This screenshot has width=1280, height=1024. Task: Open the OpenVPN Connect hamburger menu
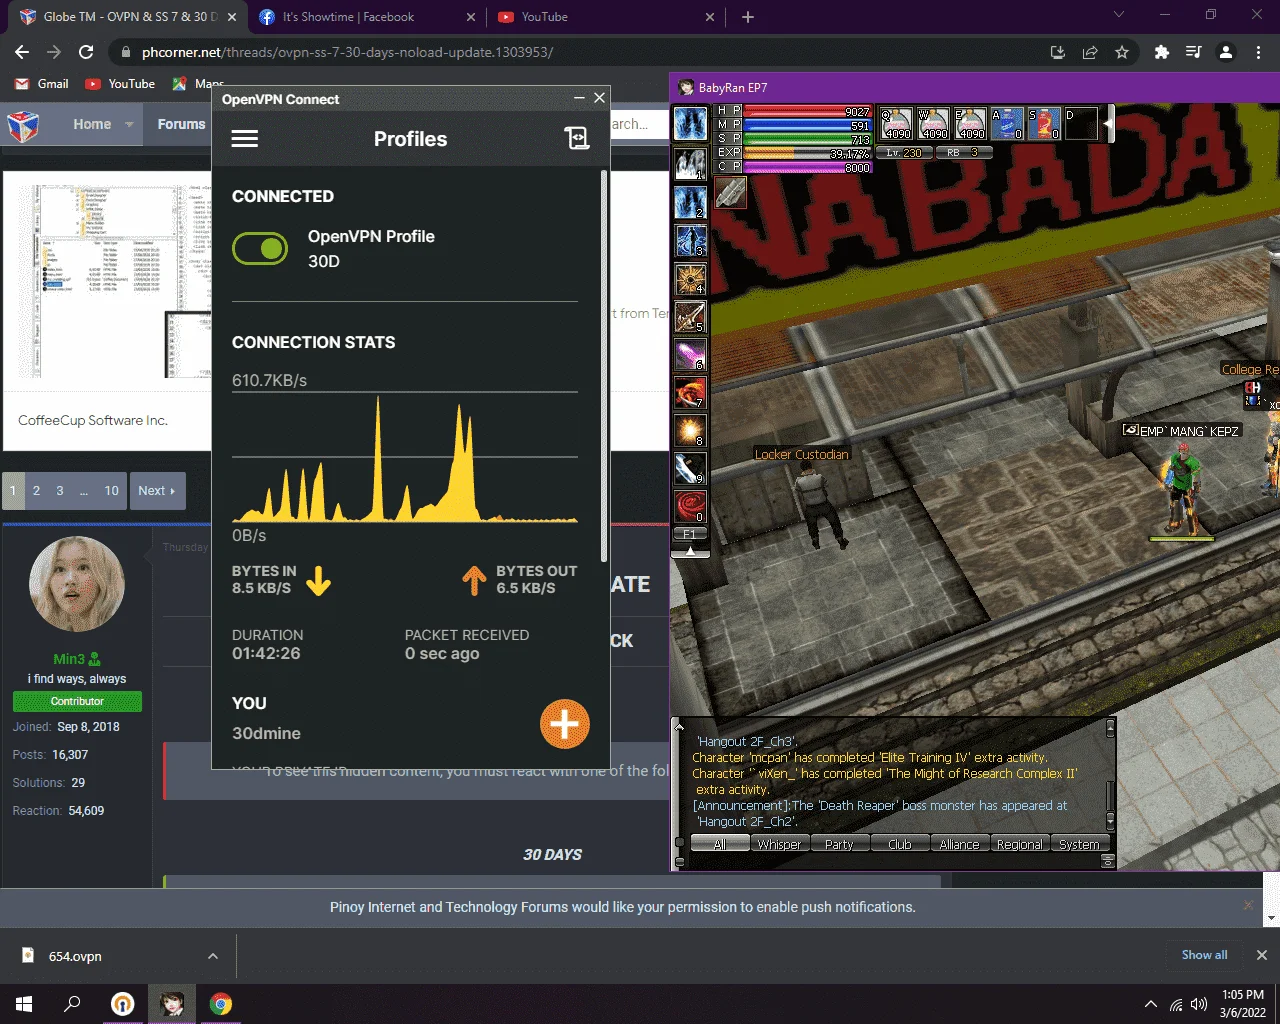click(x=245, y=139)
